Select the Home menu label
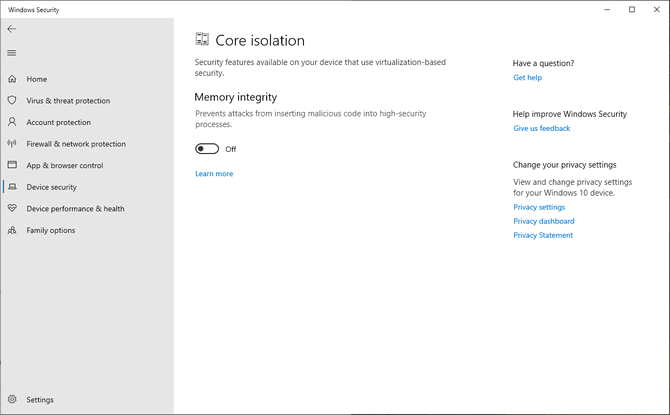This screenshot has height=415, width=670. pyautogui.click(x=37, y=79)
